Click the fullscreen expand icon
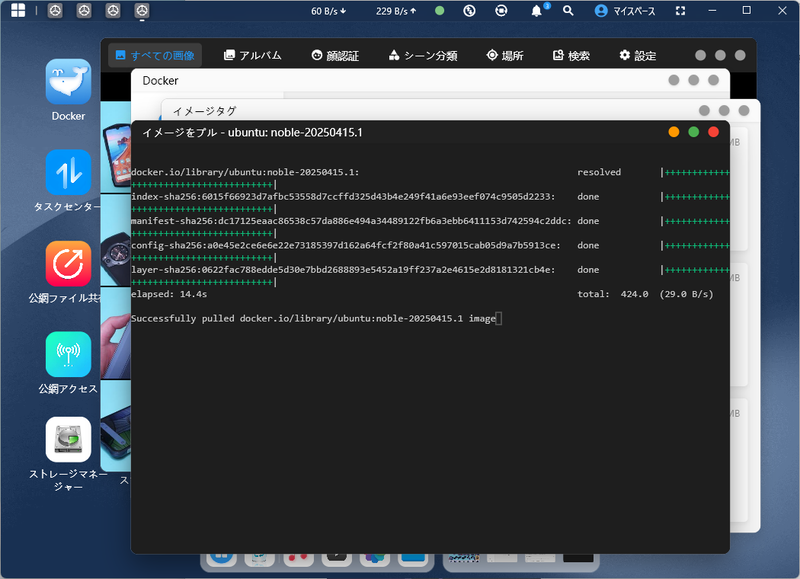Image resolution: width=800 pixels, height=579 pixels. (681, 11)
